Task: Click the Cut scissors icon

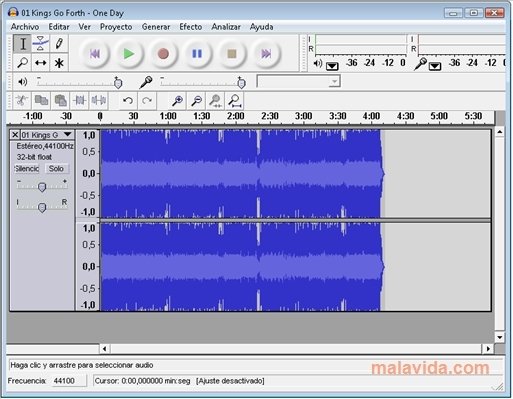Action: point(22,100)
